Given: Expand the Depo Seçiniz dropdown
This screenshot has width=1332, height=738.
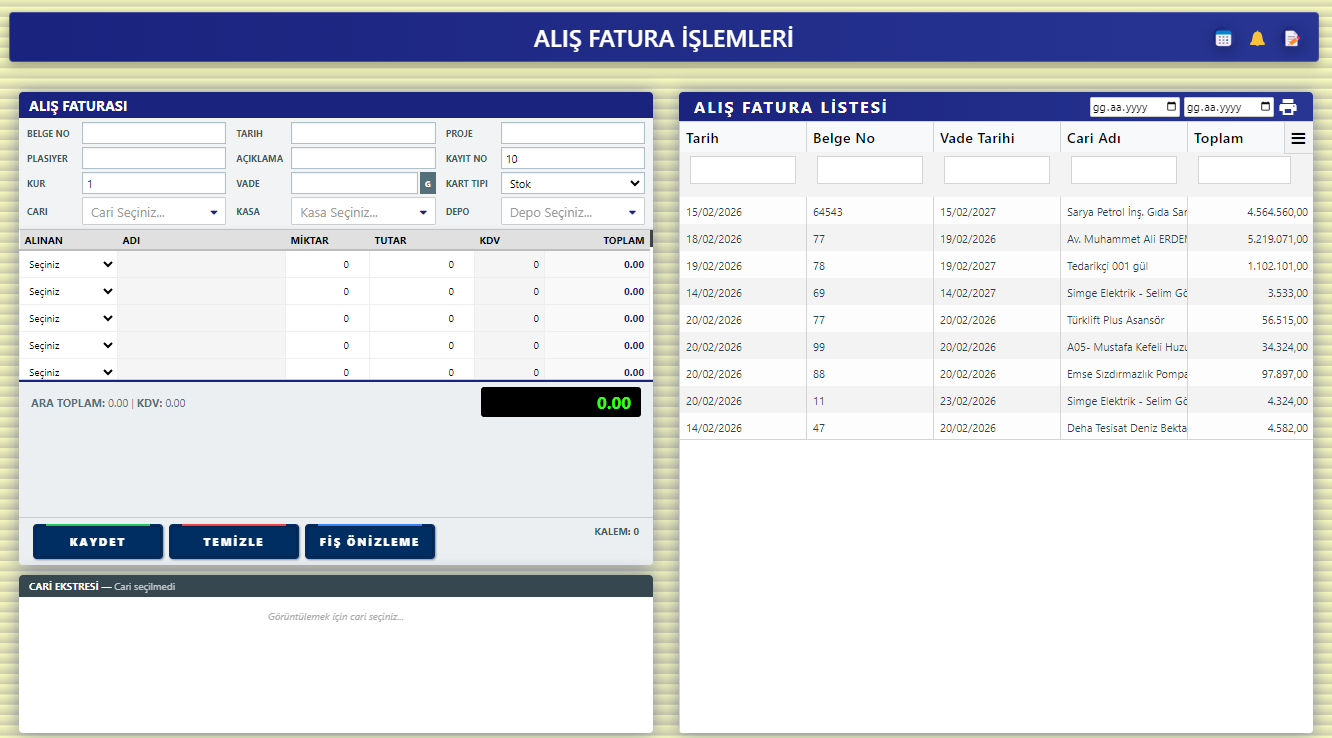Looking at the screenshot, I should click(572, 212).
